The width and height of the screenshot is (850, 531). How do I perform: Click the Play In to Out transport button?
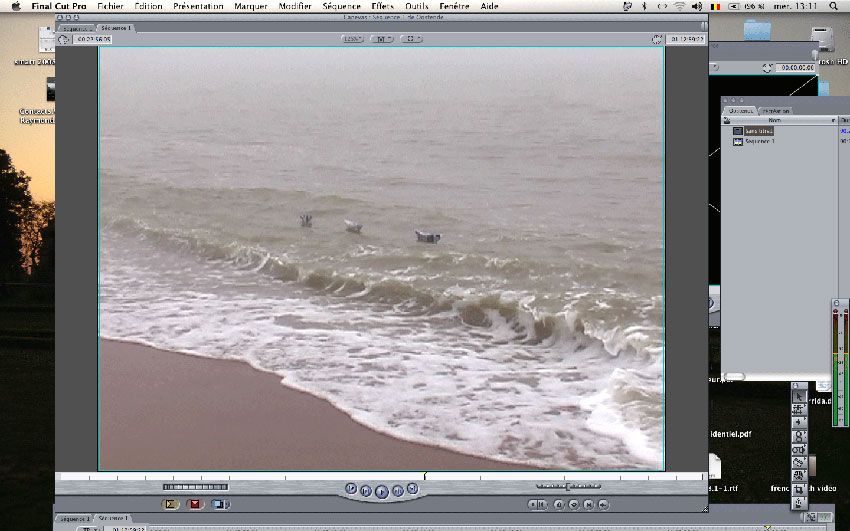(x=366, y=491)
